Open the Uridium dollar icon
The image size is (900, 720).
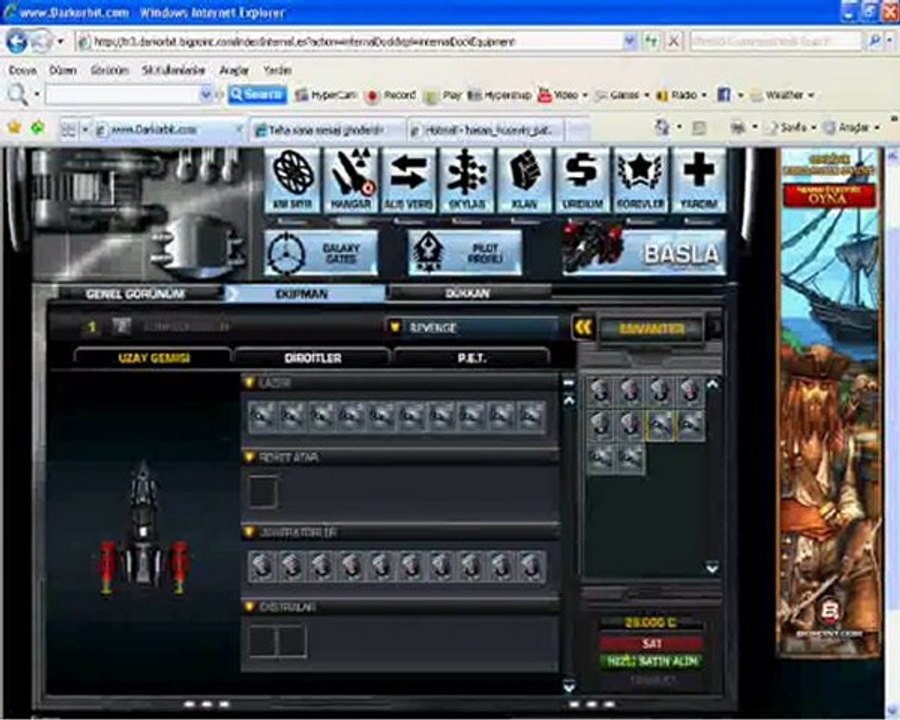point(583,180)
